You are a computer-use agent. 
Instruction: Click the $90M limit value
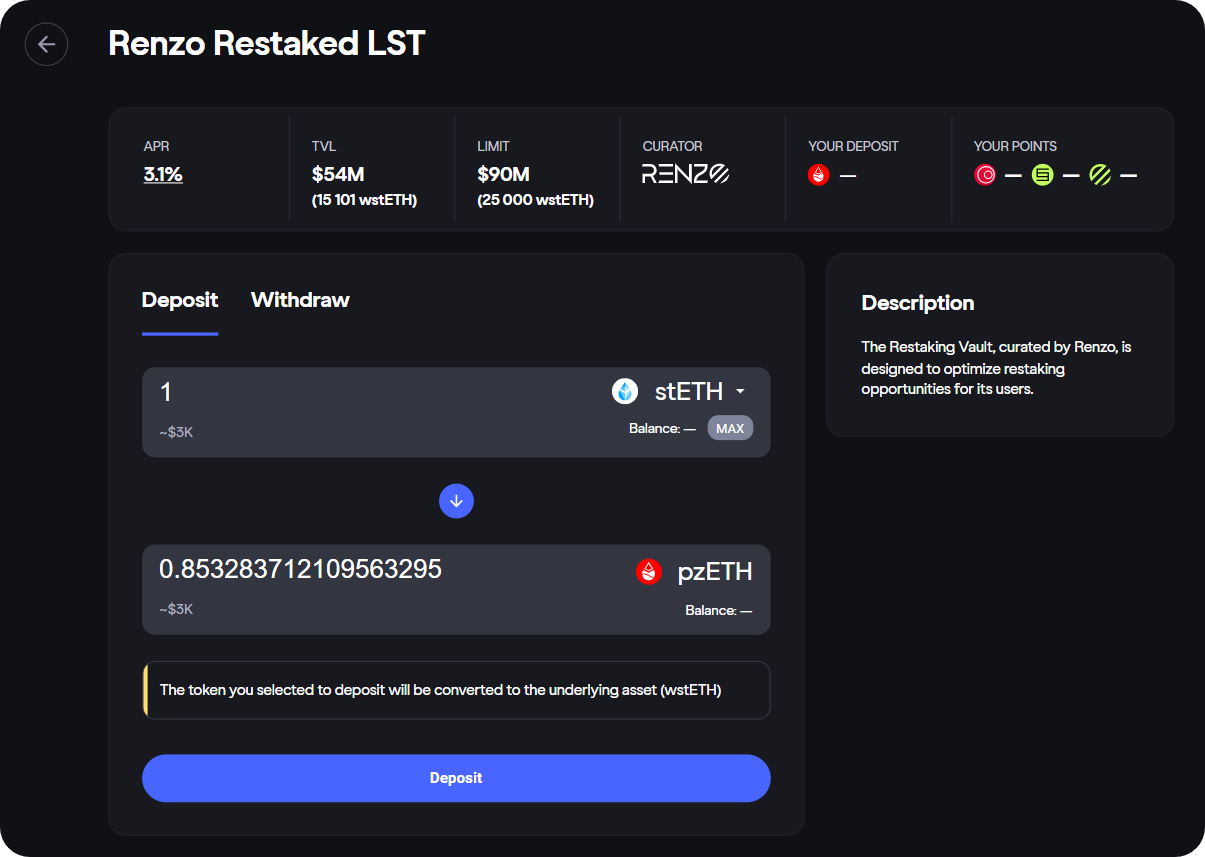504,175
